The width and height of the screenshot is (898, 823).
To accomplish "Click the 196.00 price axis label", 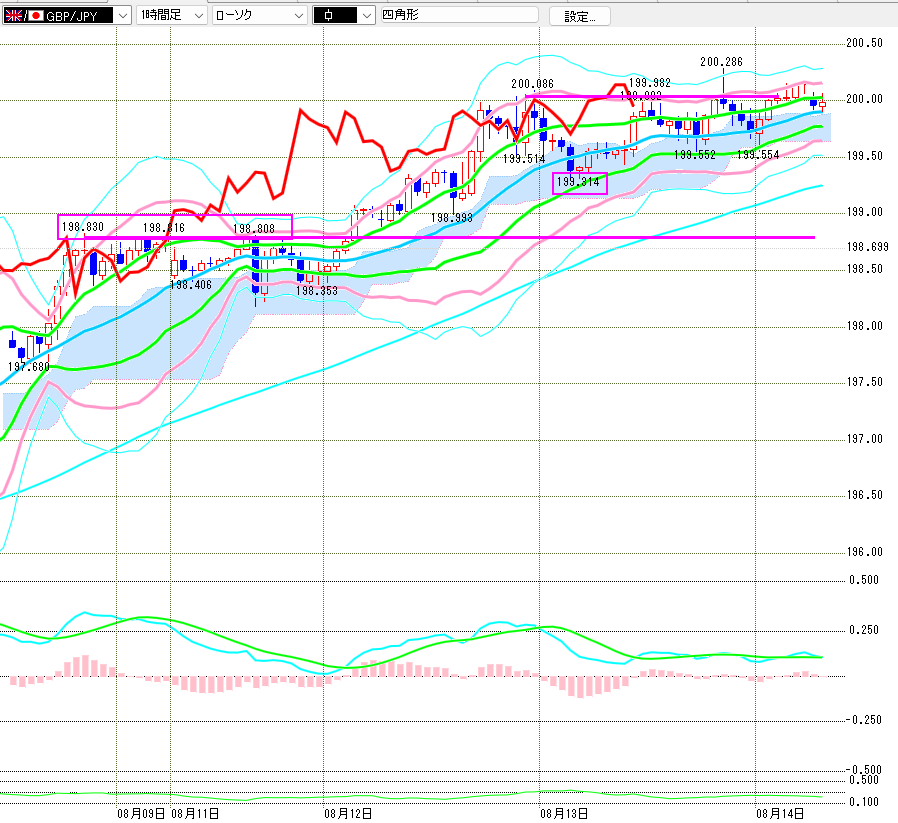I will (x=865, y=552).
